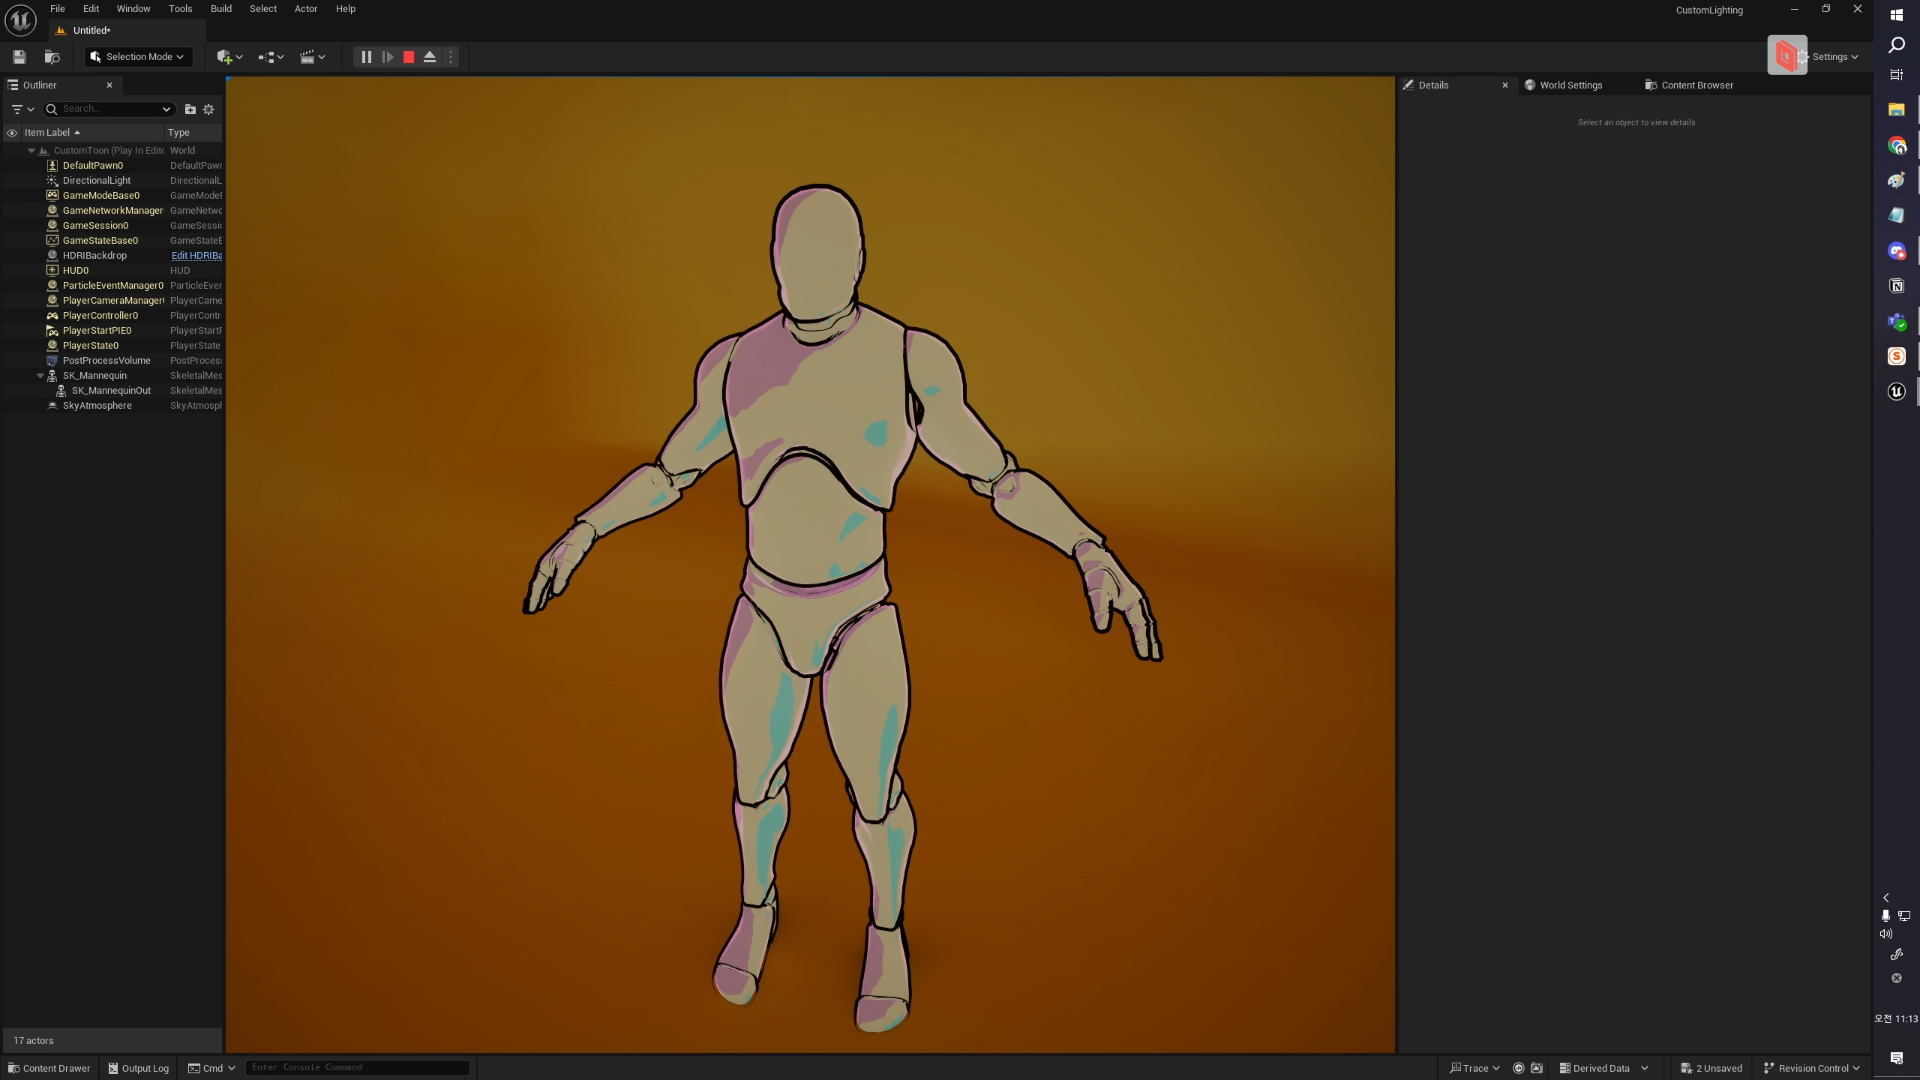
Task: Open the Selection Mode dropdown
Action: click(x=139, y=57)
